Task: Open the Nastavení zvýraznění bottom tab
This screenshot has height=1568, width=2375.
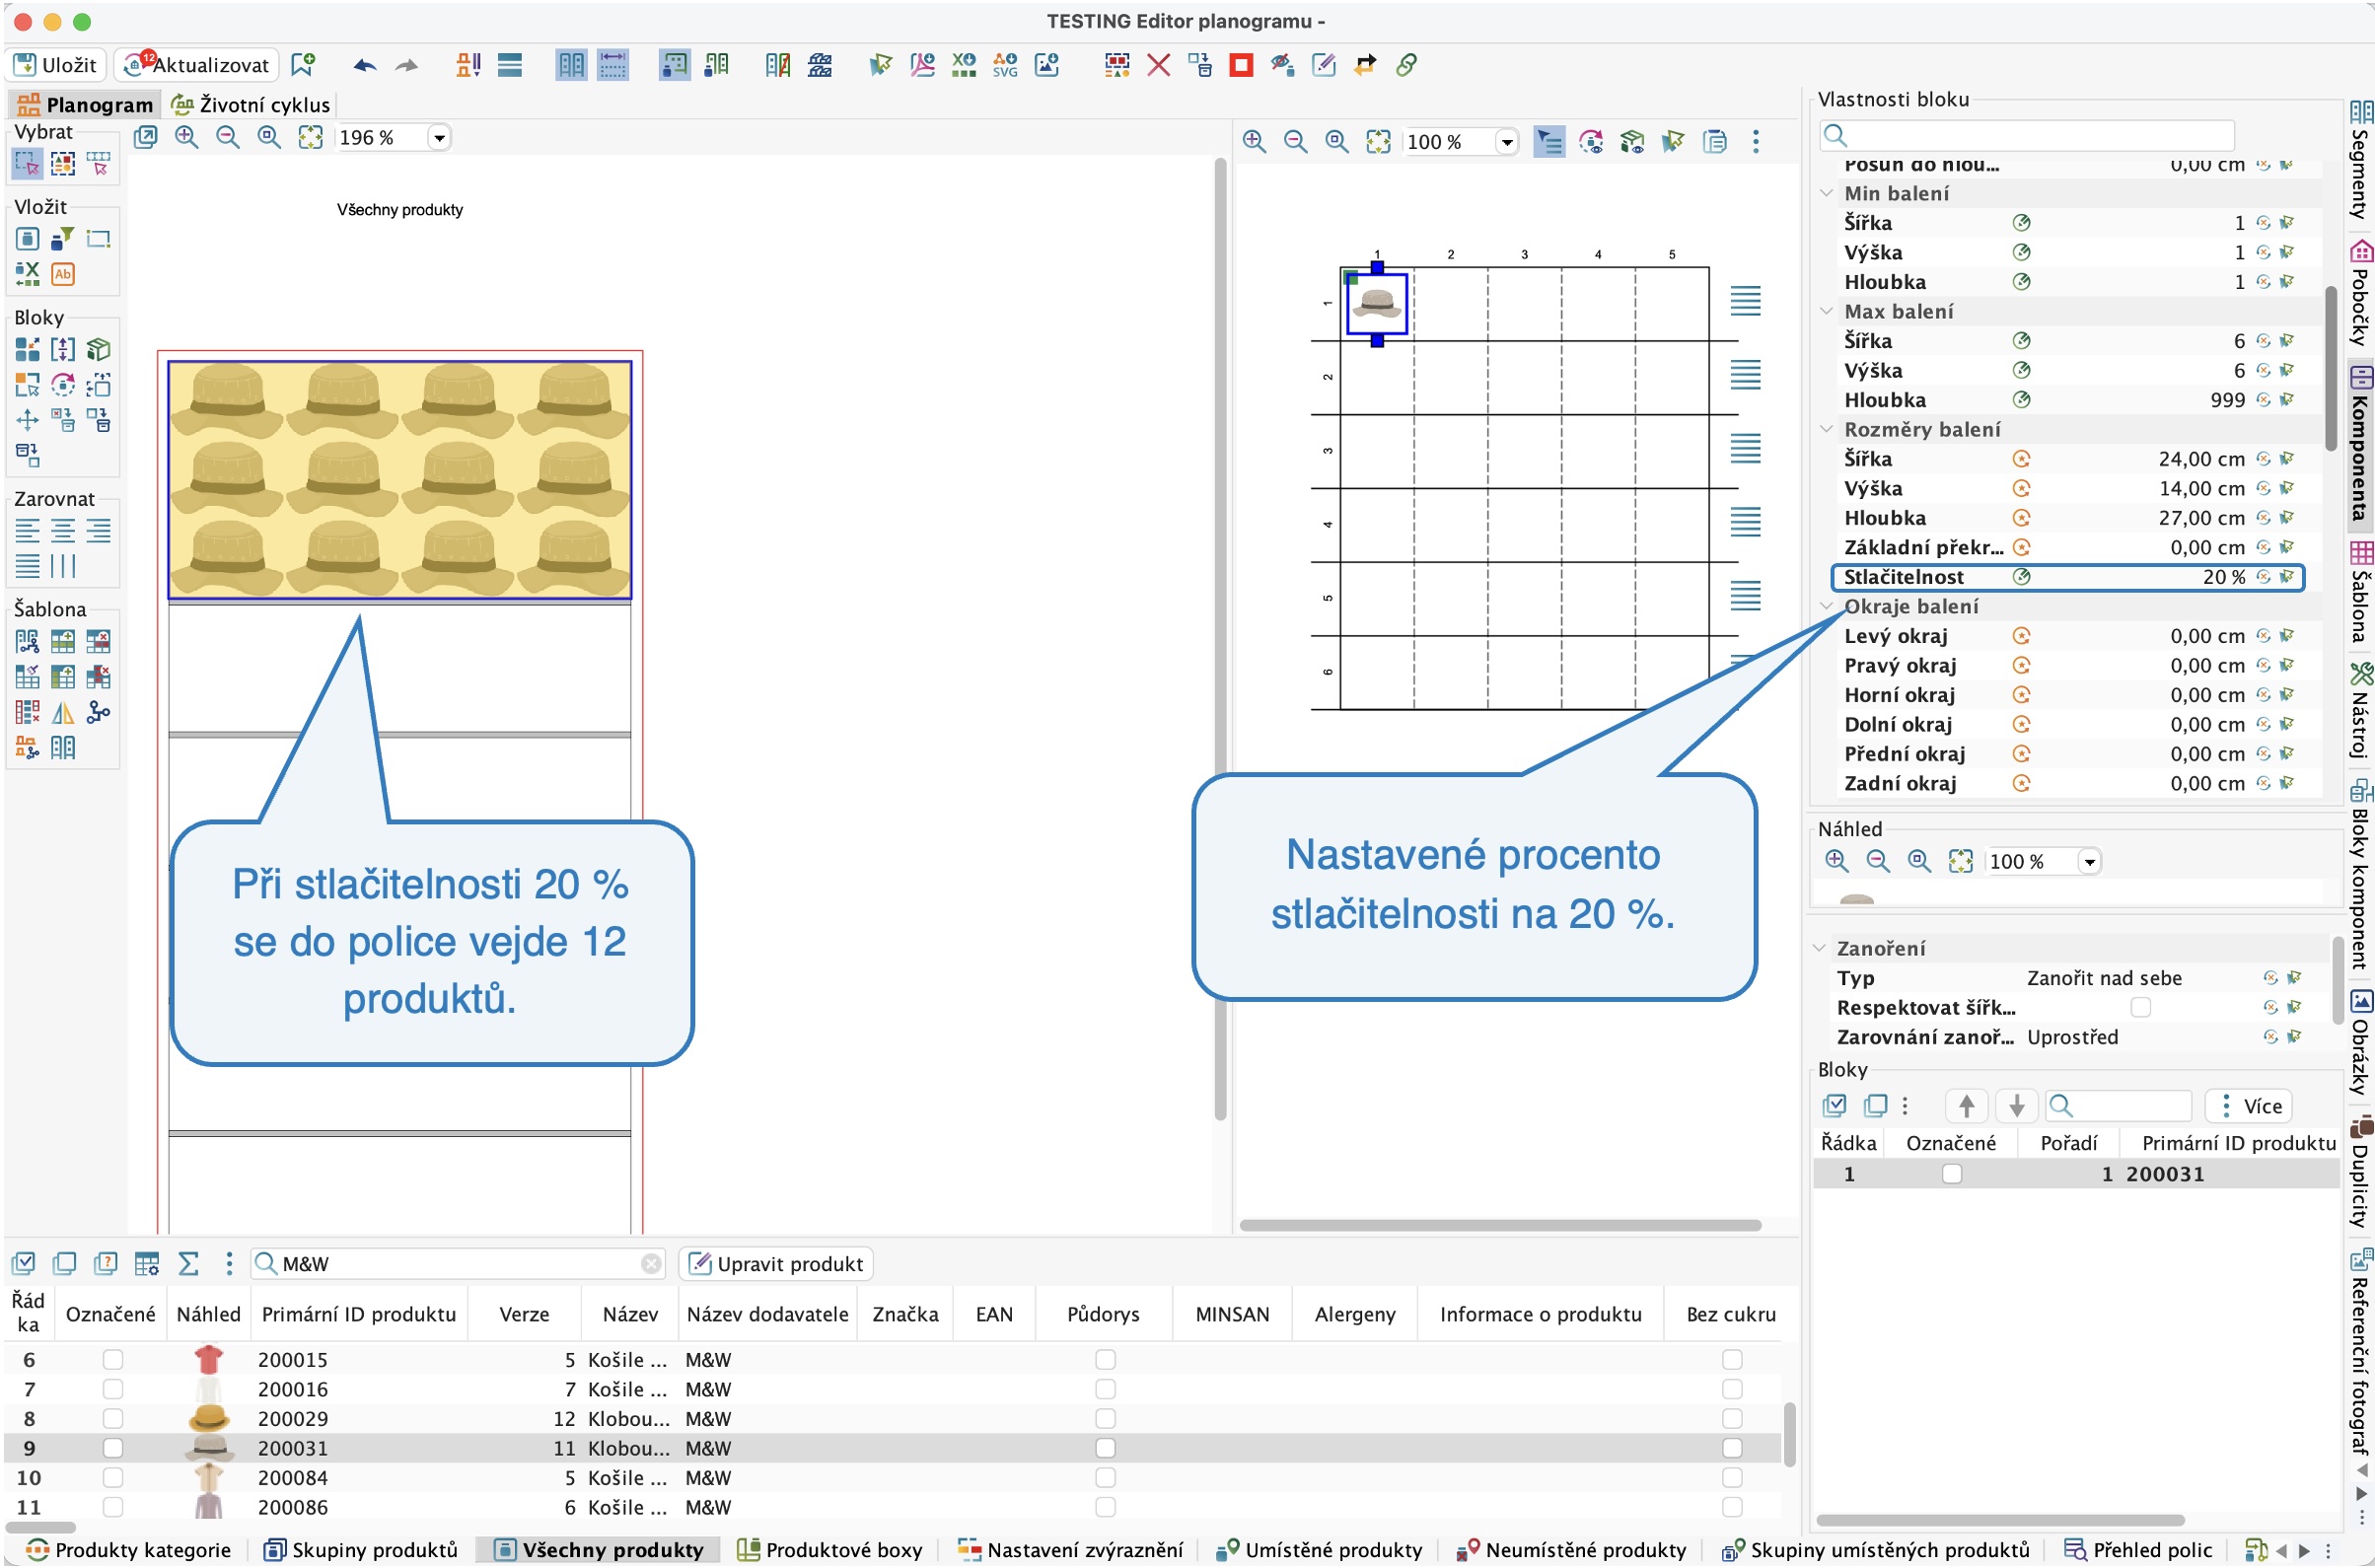Action: pyautogui.click(x=1070, y=1549)
